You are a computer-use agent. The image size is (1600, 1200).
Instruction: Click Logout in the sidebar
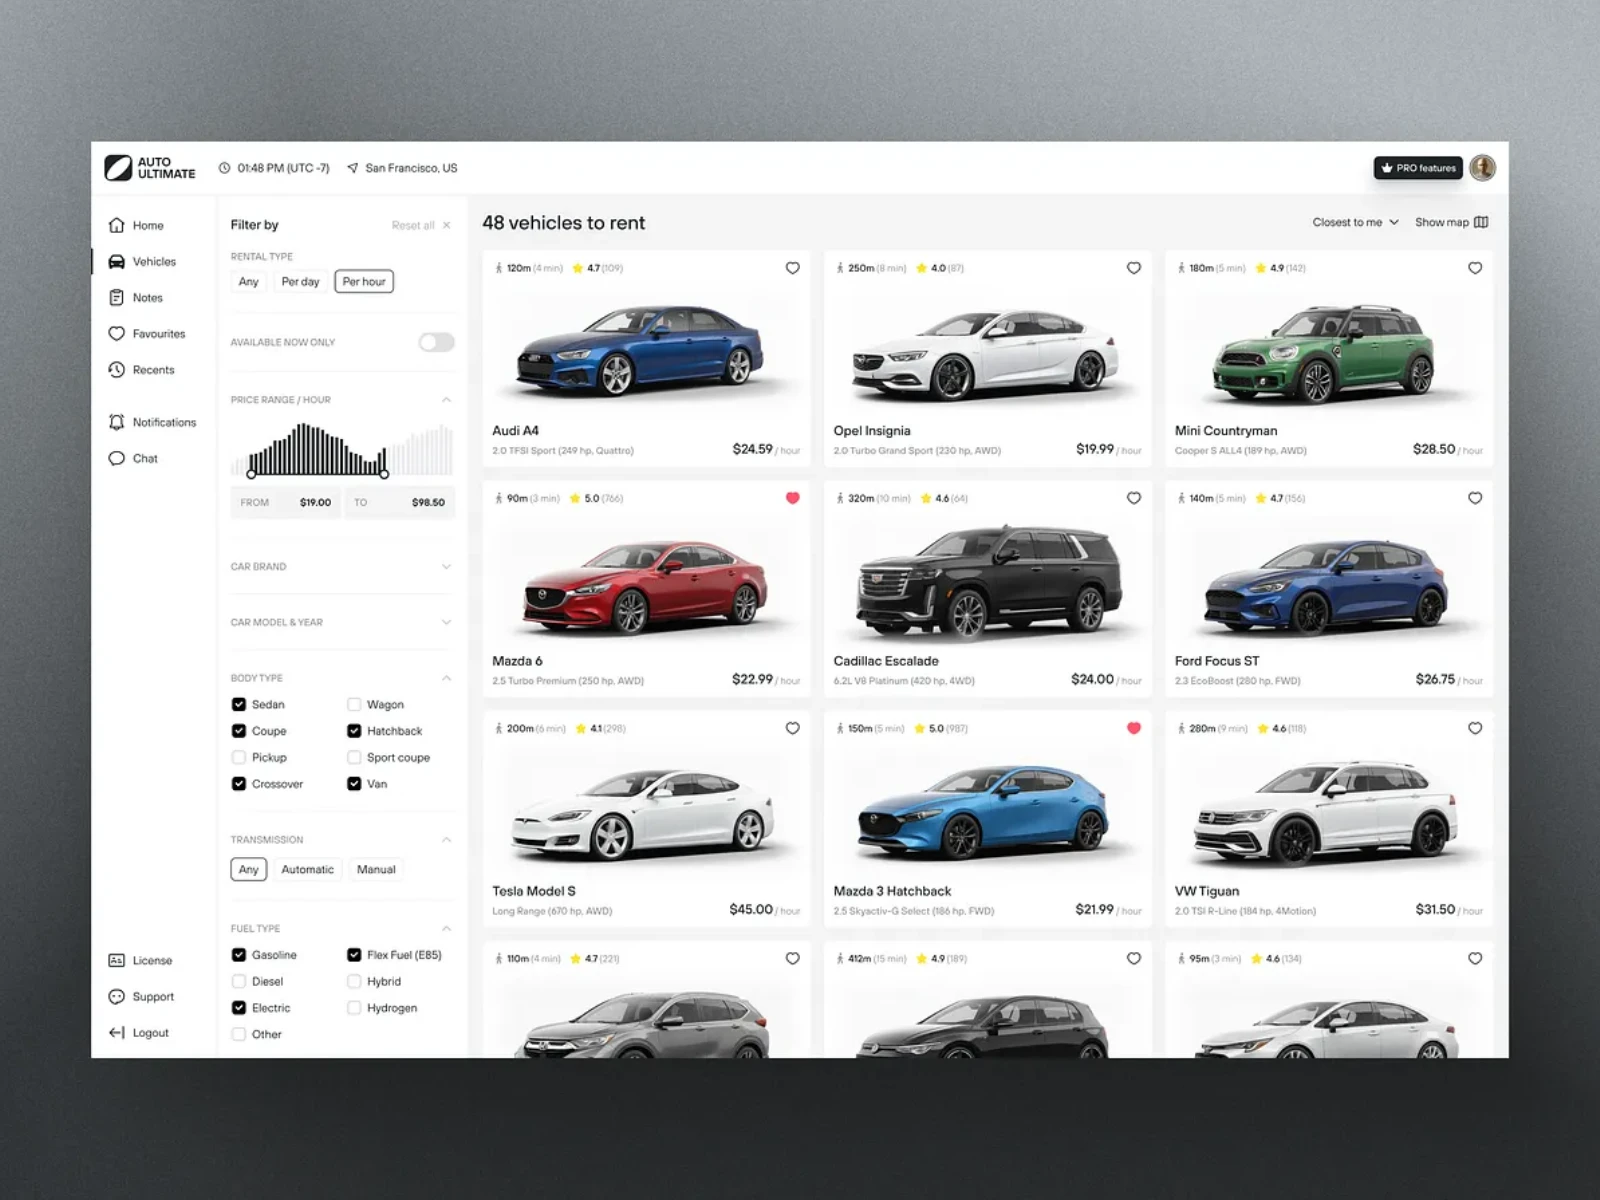coord(138,1032)
